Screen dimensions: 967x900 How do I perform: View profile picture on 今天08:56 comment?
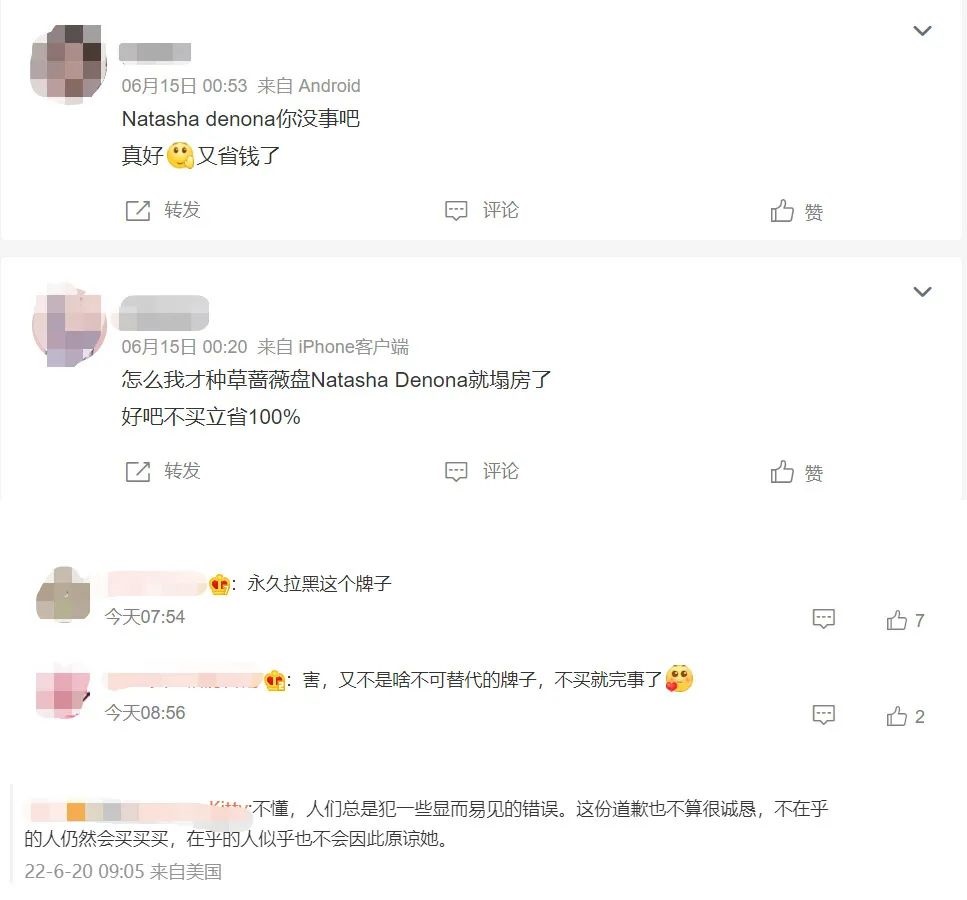pos(64,690)
